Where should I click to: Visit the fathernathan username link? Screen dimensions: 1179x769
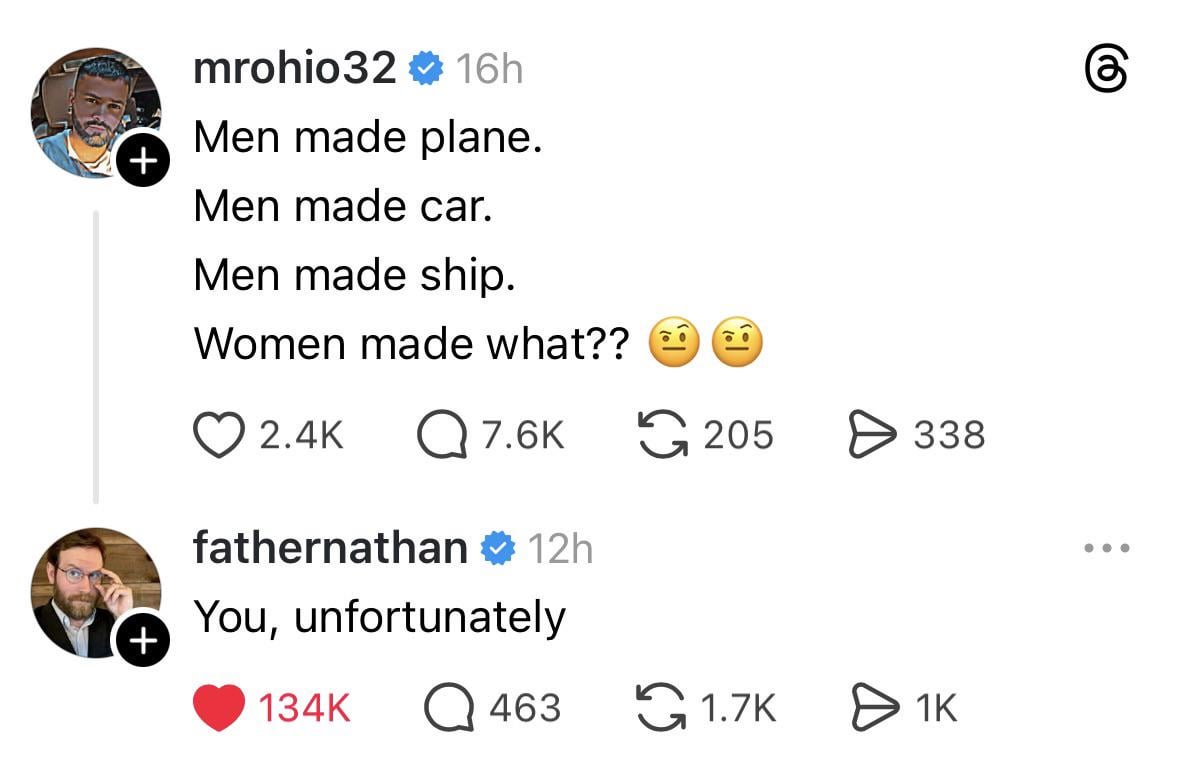pos(329,548)
